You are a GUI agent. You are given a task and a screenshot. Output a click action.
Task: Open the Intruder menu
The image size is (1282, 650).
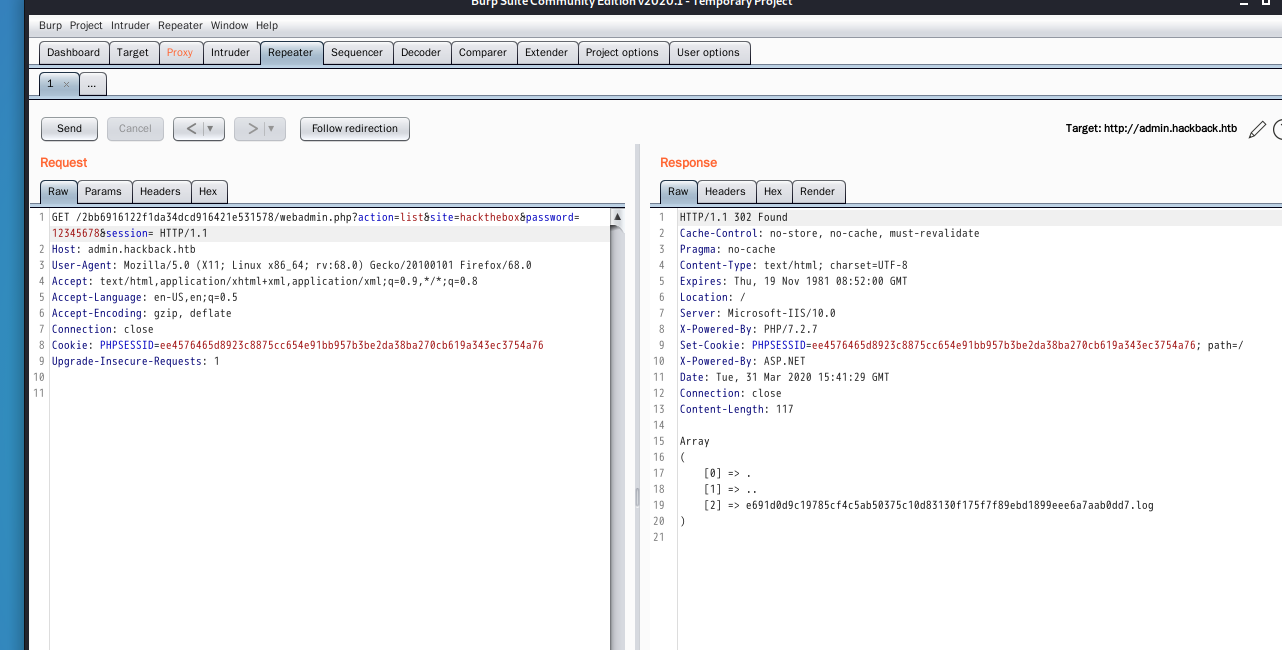click(x=130, y=25)
